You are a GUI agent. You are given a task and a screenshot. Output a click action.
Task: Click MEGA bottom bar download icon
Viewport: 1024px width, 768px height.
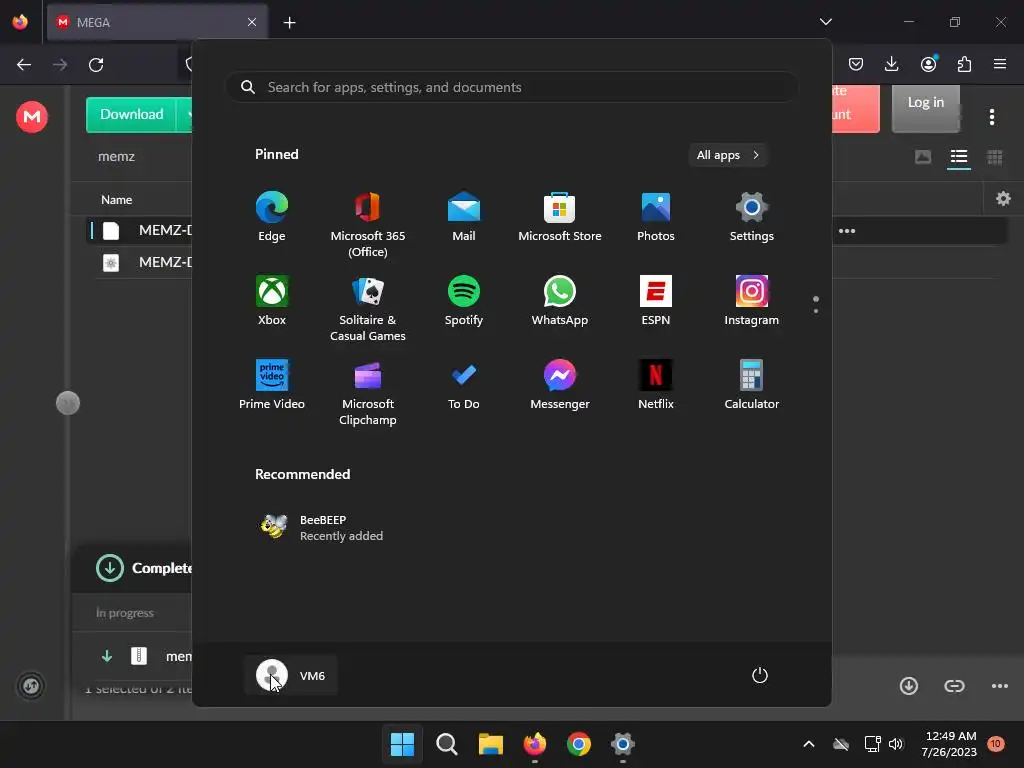pos(908,686)
